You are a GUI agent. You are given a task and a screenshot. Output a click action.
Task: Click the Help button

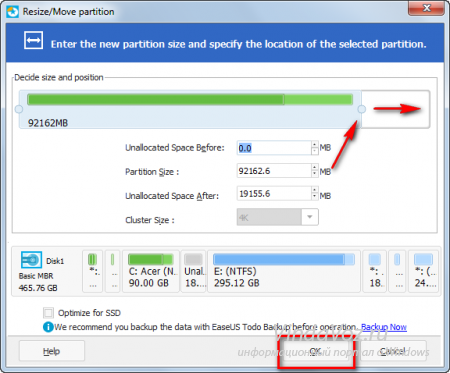tap(52, 351)
